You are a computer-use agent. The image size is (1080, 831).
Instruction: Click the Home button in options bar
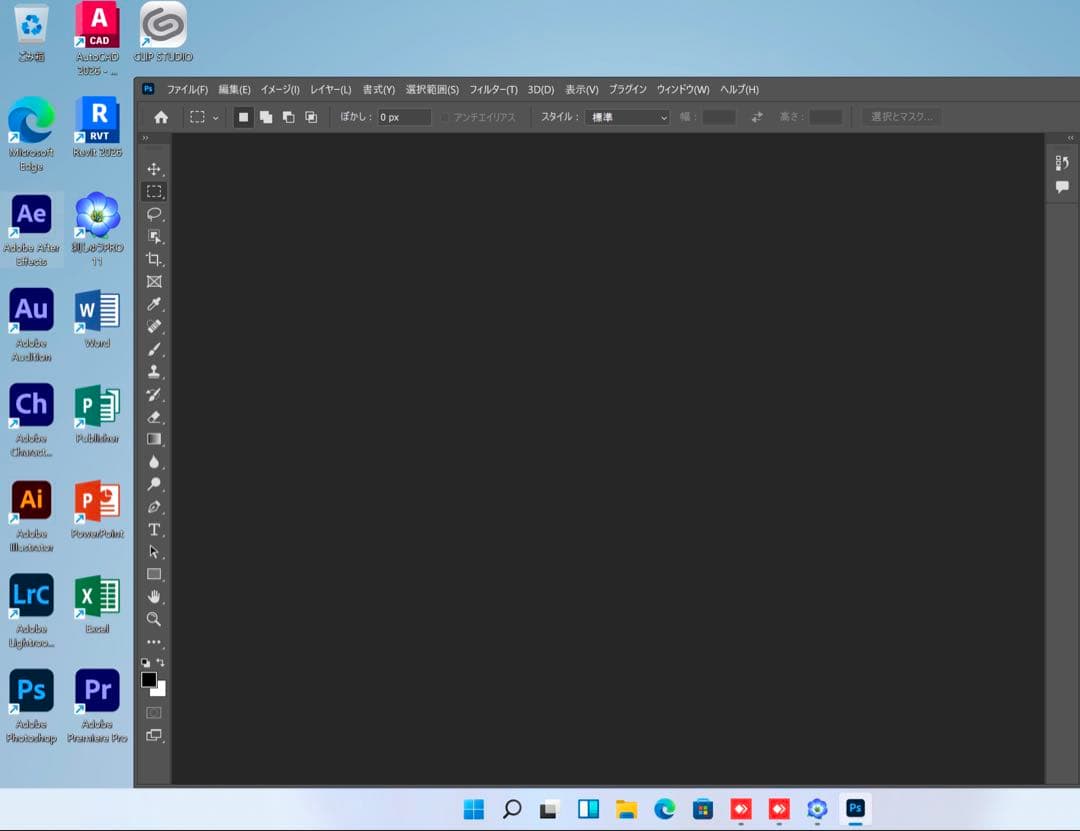pos(161,117)
